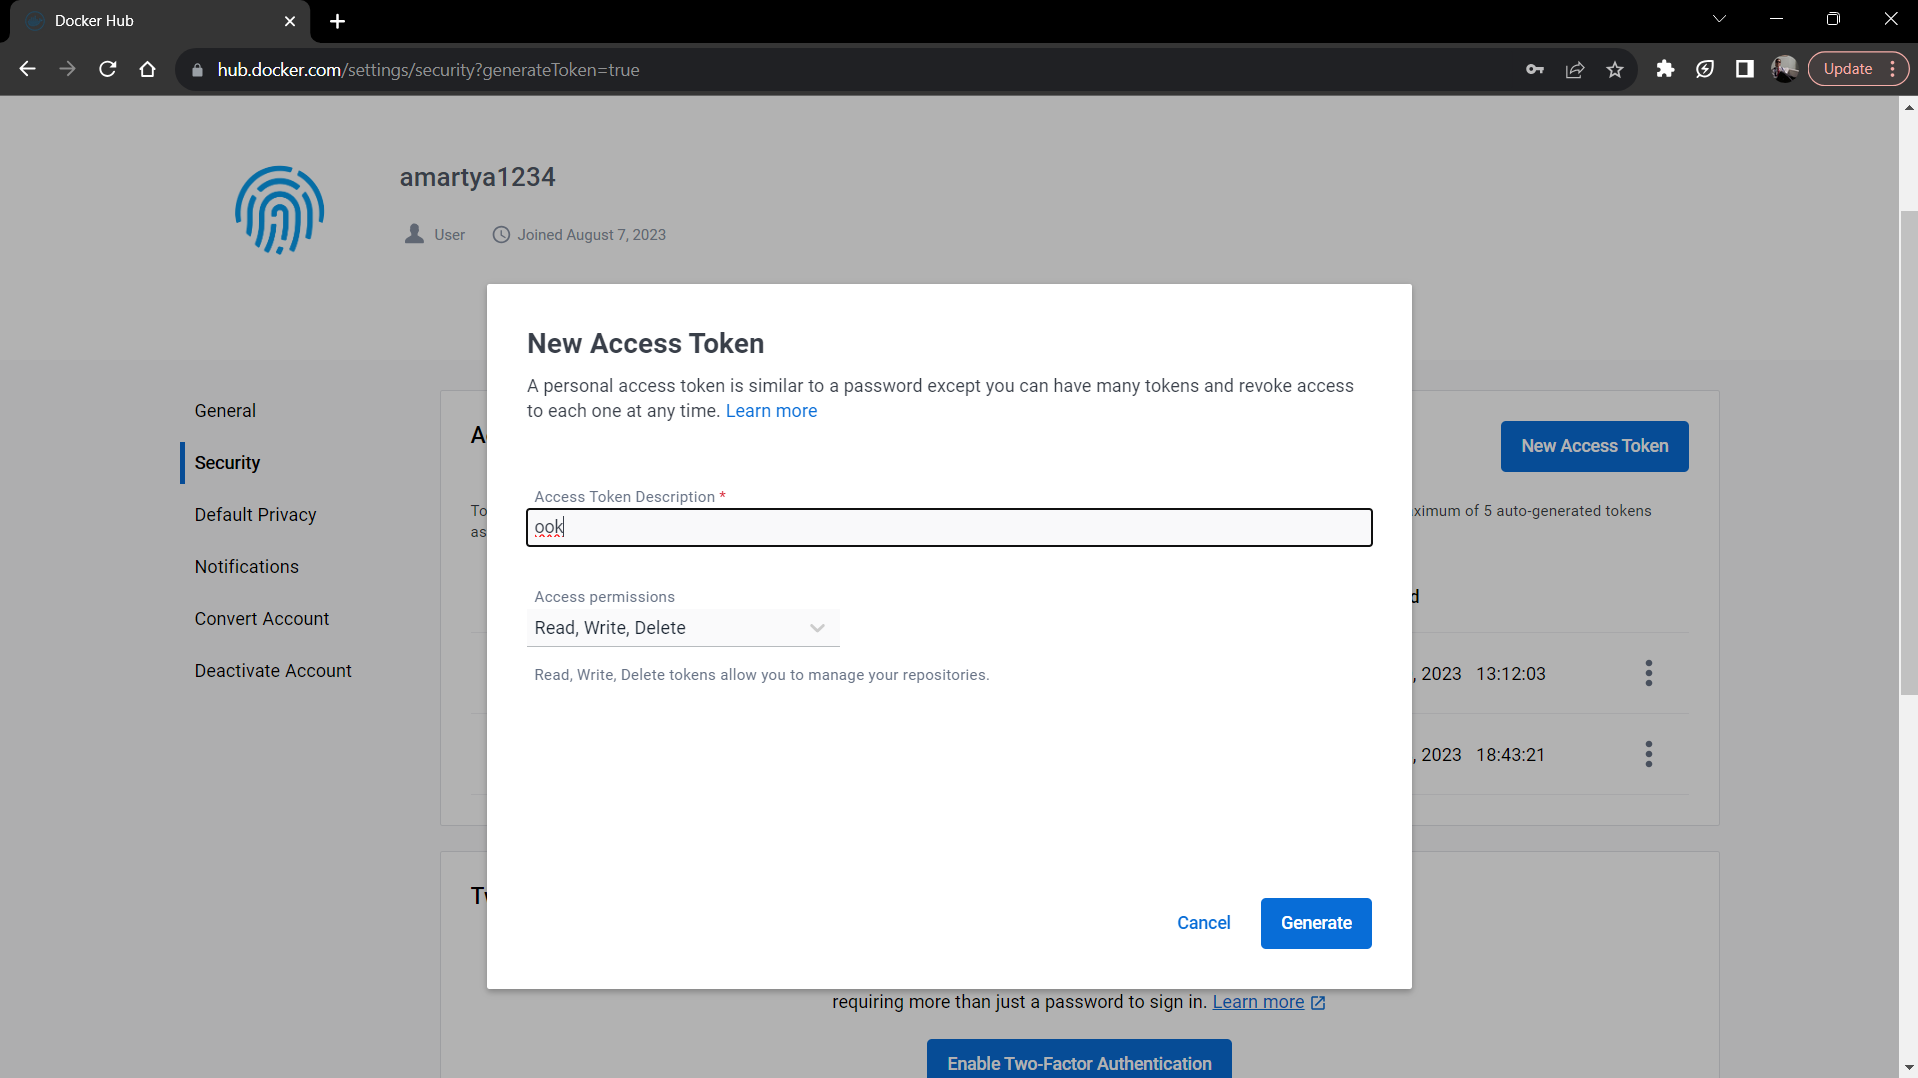
Task: Click the scrollbar down arrow
Action: click(1908, 1068)
